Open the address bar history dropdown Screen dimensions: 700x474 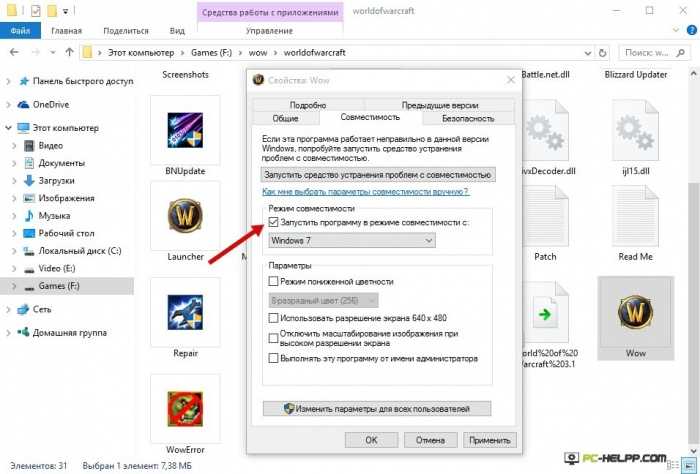pyautogui.click(x=588, y=53)
